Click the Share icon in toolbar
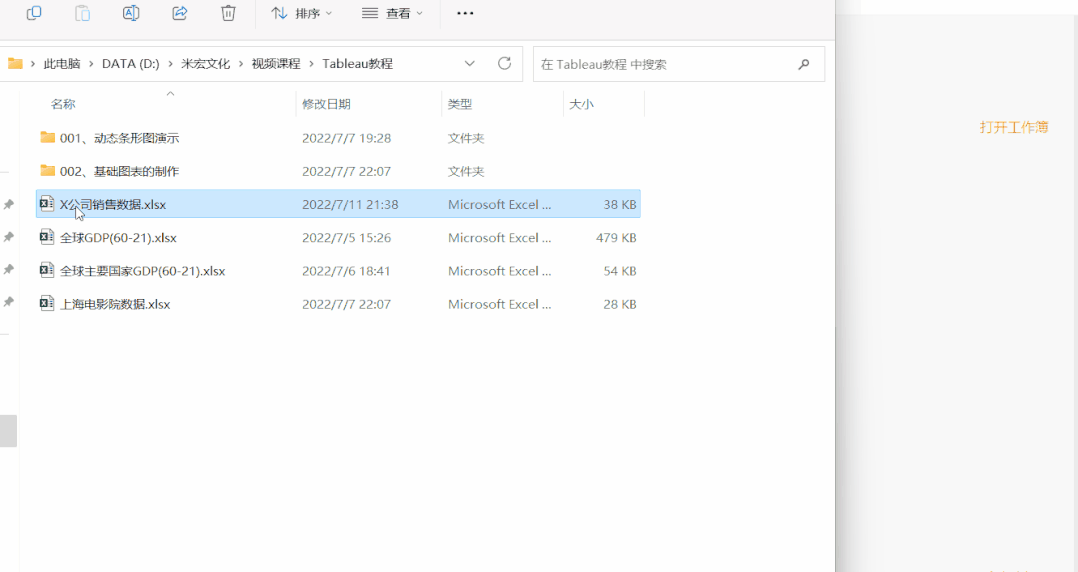The image size is (1078, 572). pyautogui.click(x=180, y=13)
